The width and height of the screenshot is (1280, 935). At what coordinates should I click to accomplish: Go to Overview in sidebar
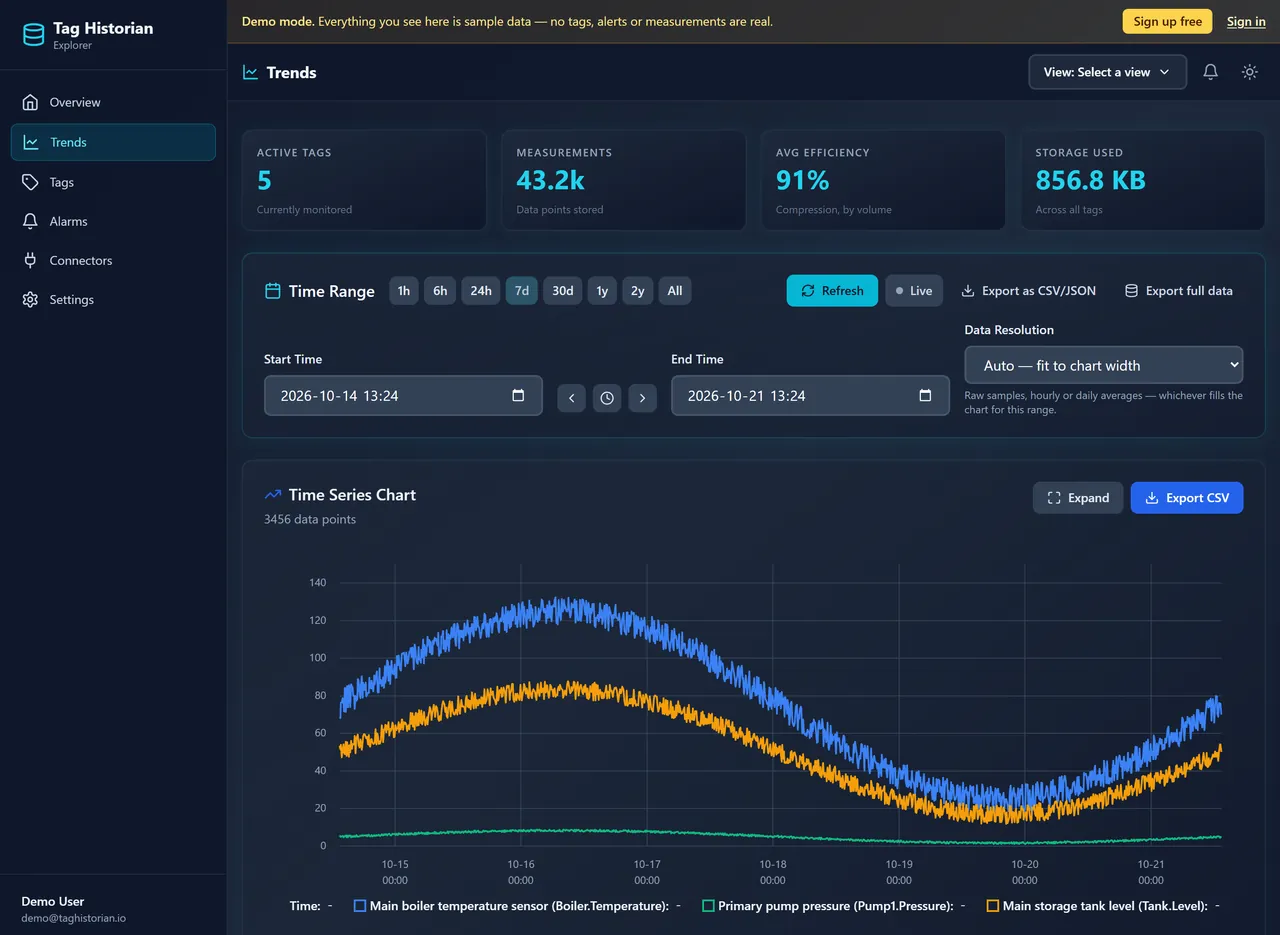coord(113,102)
